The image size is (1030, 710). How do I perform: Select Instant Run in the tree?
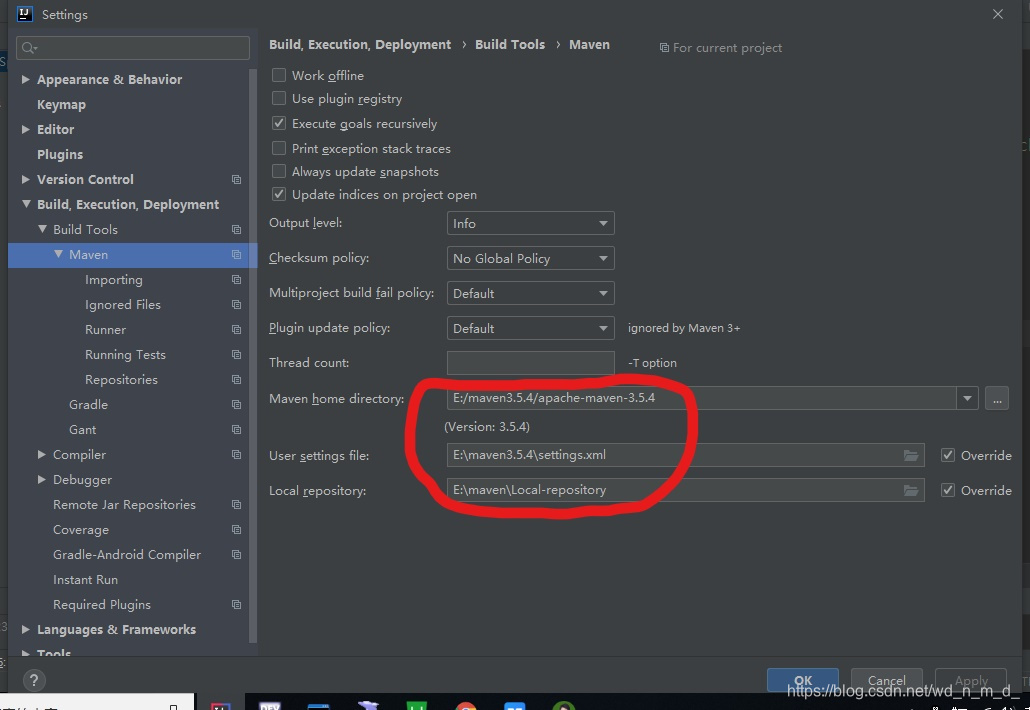pyautogui.click(x=85, y=580)
